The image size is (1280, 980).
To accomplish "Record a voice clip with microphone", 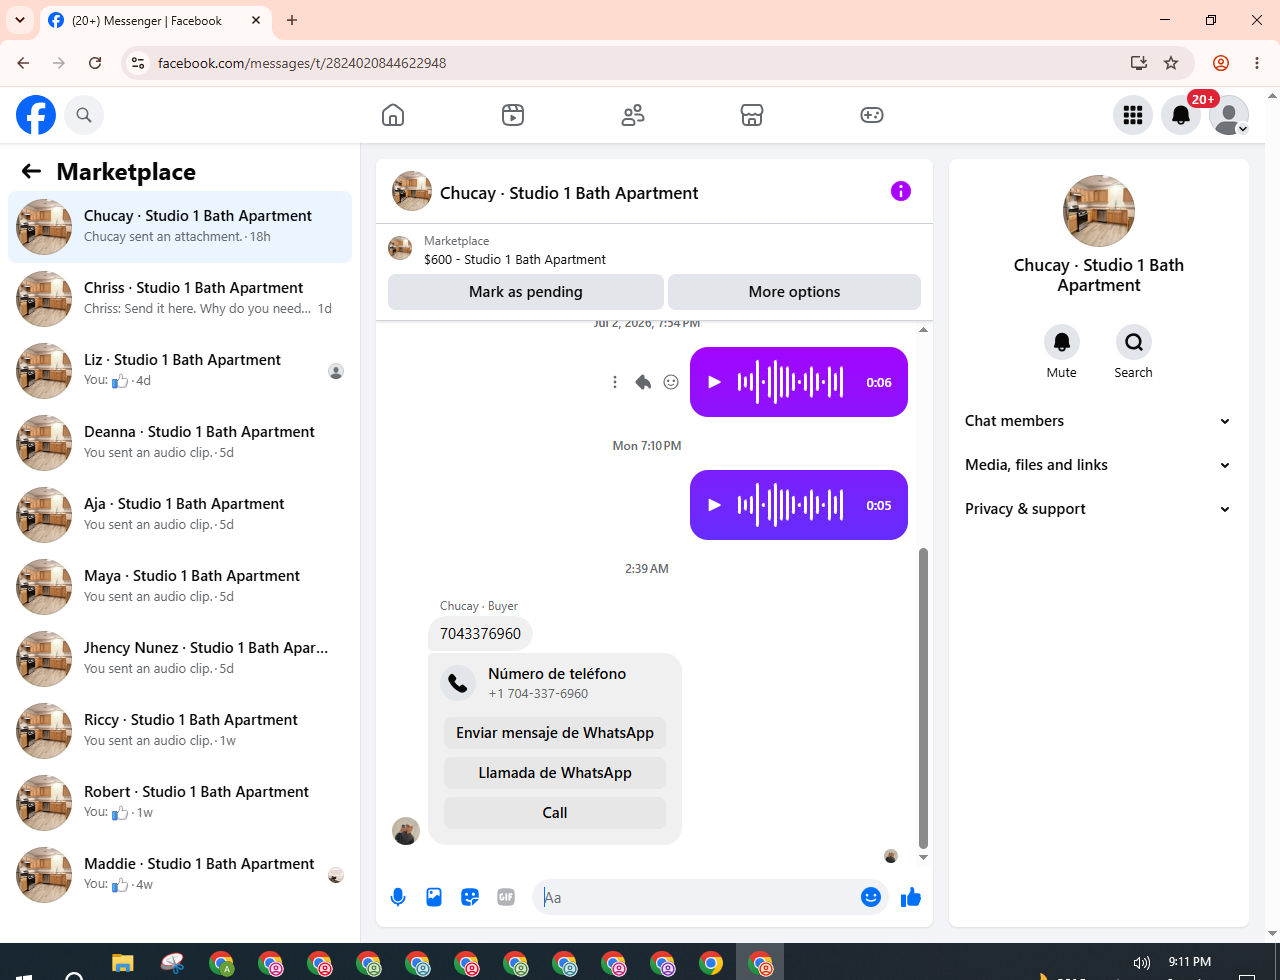I will click(x=398, y=897).
